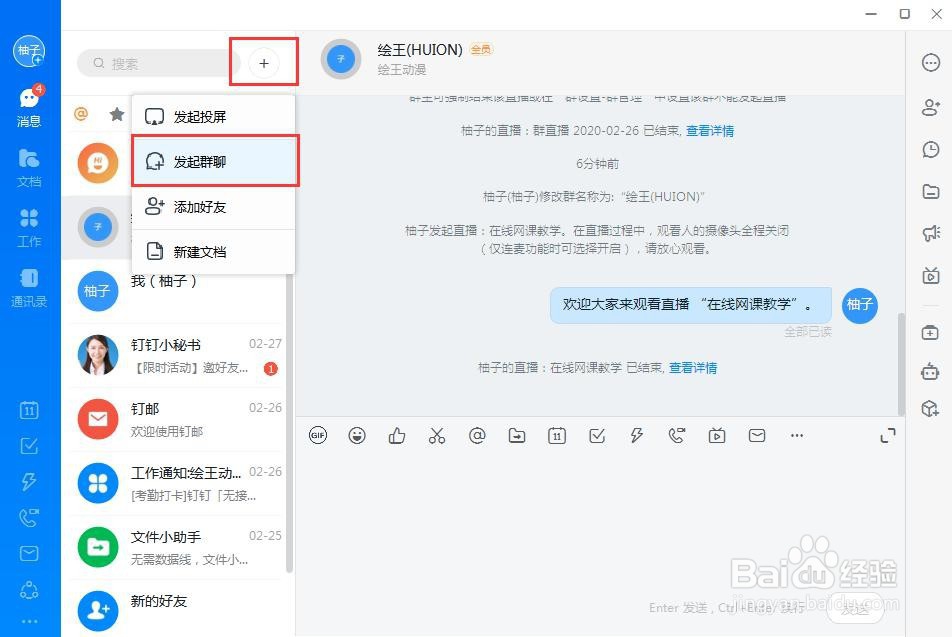The width and height of the screenshot is (952, 637).
Task: Select 发起投屏 from the dropdown menu
Action: [213, 117]
